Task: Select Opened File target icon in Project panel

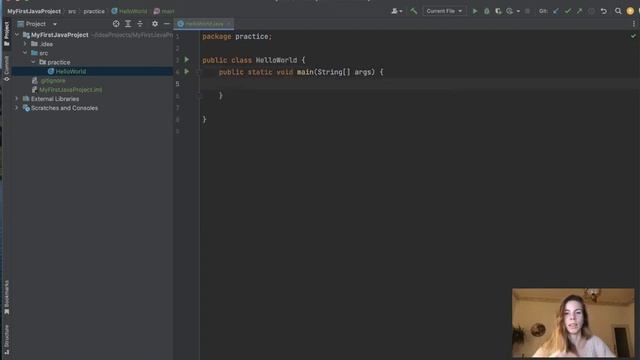Action: [116, 24]
